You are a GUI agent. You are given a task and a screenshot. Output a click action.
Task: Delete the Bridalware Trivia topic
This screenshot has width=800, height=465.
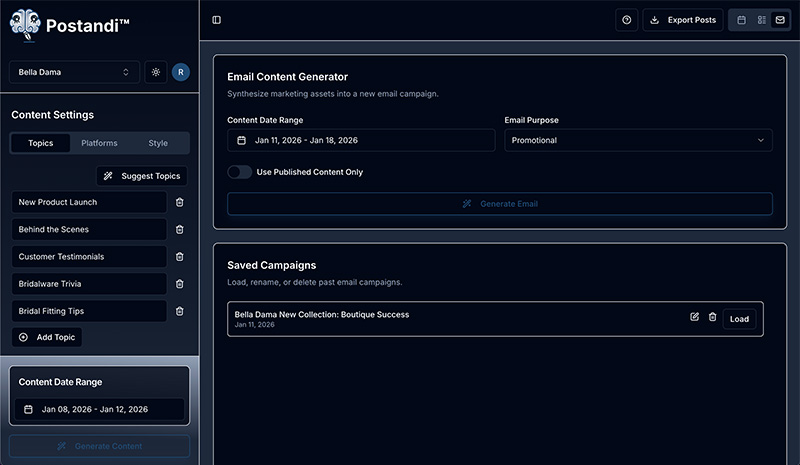(180, 284)
